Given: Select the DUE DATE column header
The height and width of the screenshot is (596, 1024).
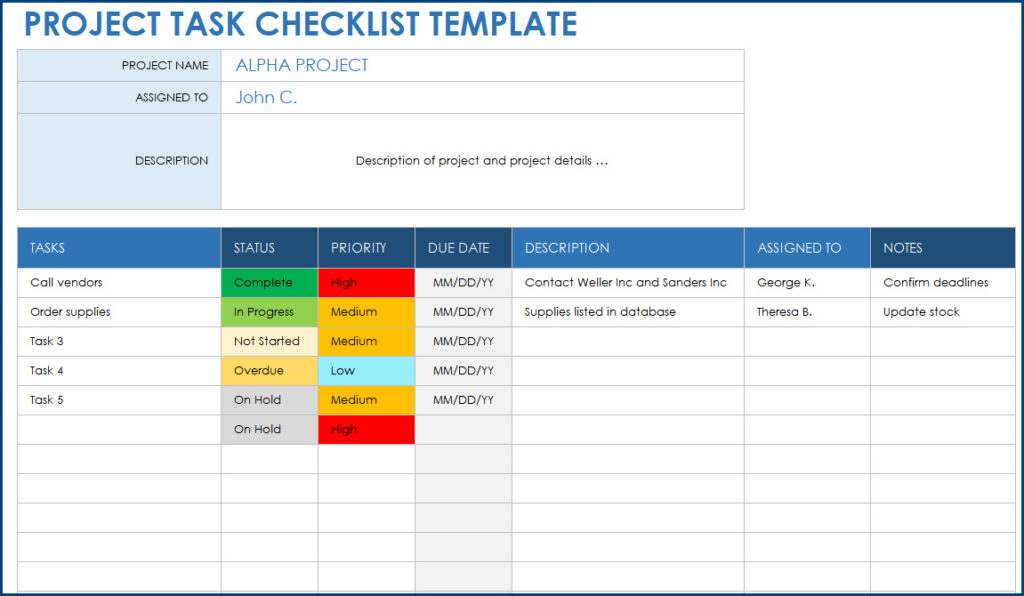Looking at the screenshot, I should 462,247.
